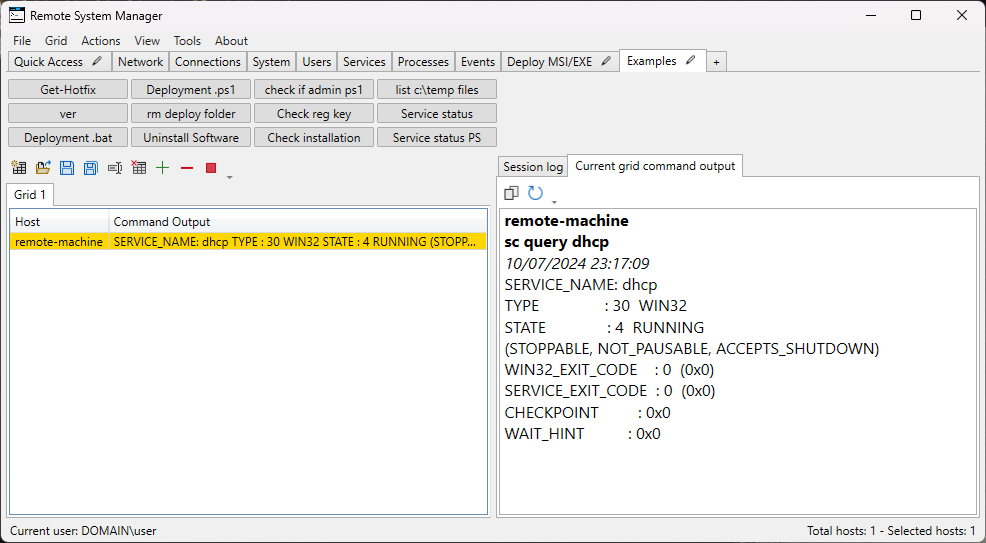
Task: Click the WIN32_EXIT_CODE output line
Action: click(x=609, y=370)
